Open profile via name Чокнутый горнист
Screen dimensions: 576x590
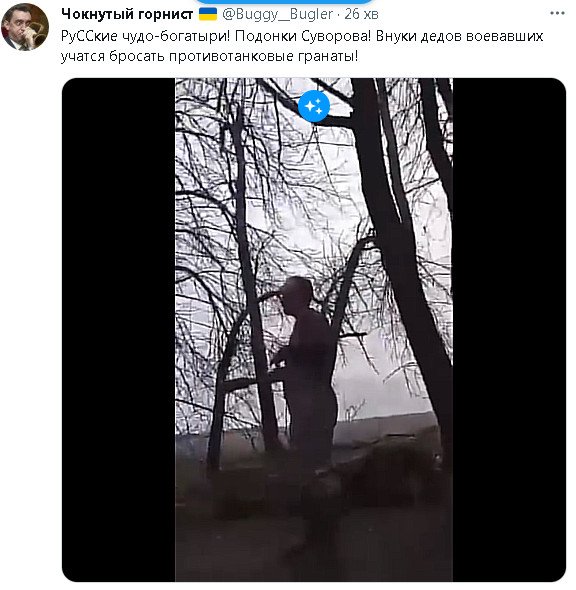click(x=127, y=14)
